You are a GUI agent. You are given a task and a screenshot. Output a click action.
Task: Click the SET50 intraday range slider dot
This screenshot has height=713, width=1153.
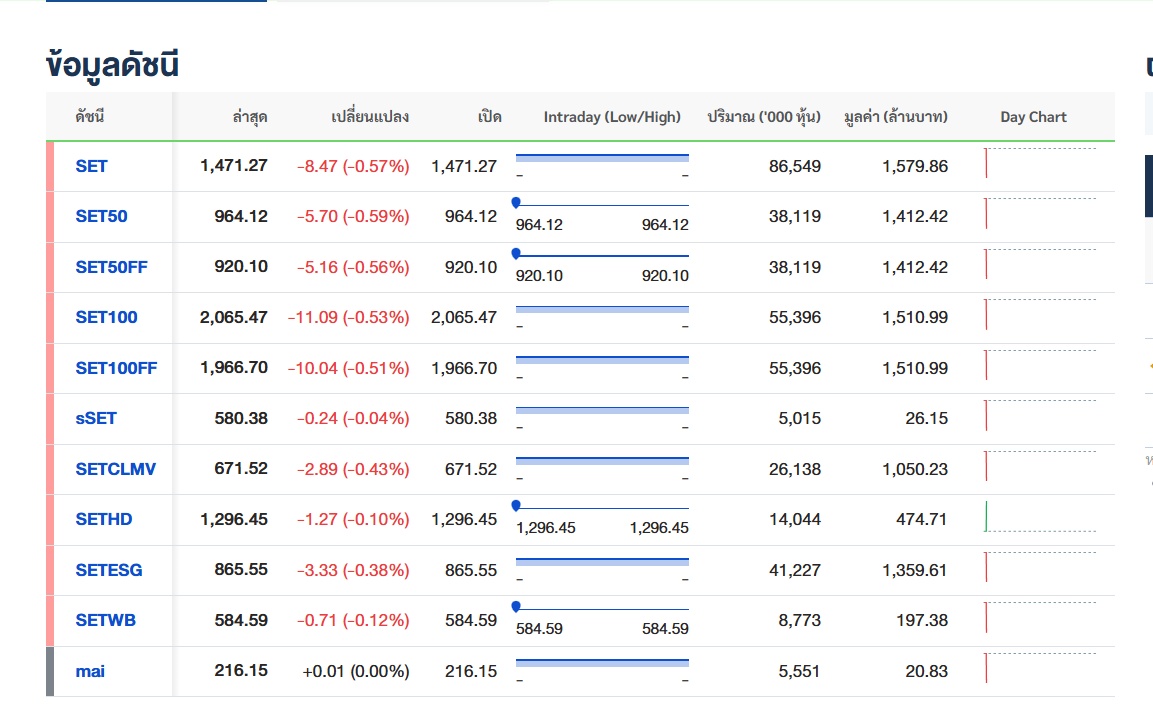[x=516, y=203]
